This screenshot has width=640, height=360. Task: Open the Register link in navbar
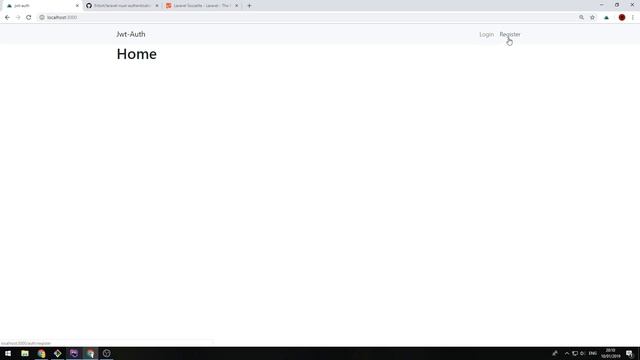point(510,34)
